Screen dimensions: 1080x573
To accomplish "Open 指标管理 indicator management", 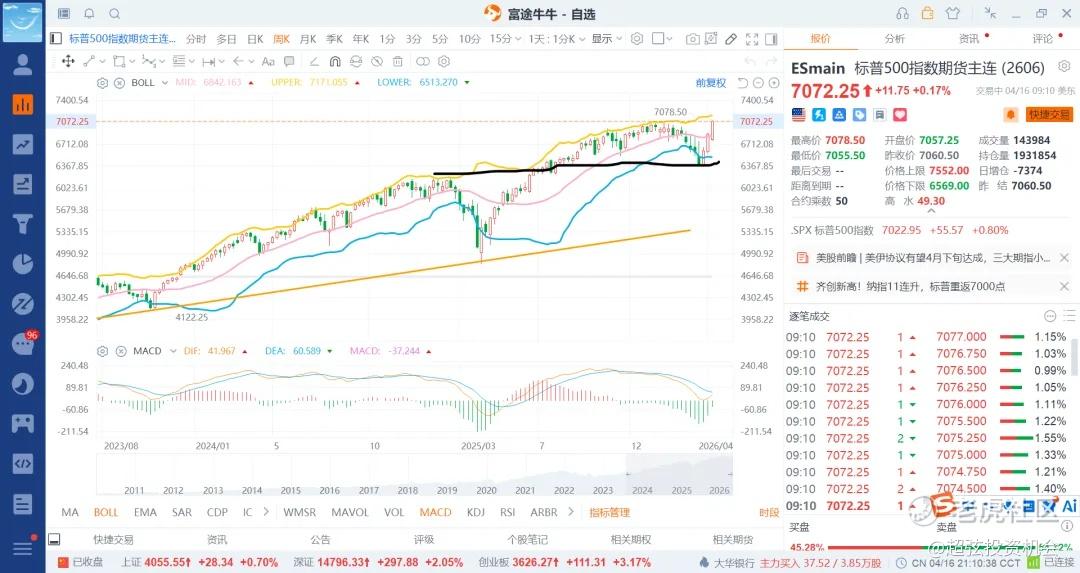I will pos(610,512).
